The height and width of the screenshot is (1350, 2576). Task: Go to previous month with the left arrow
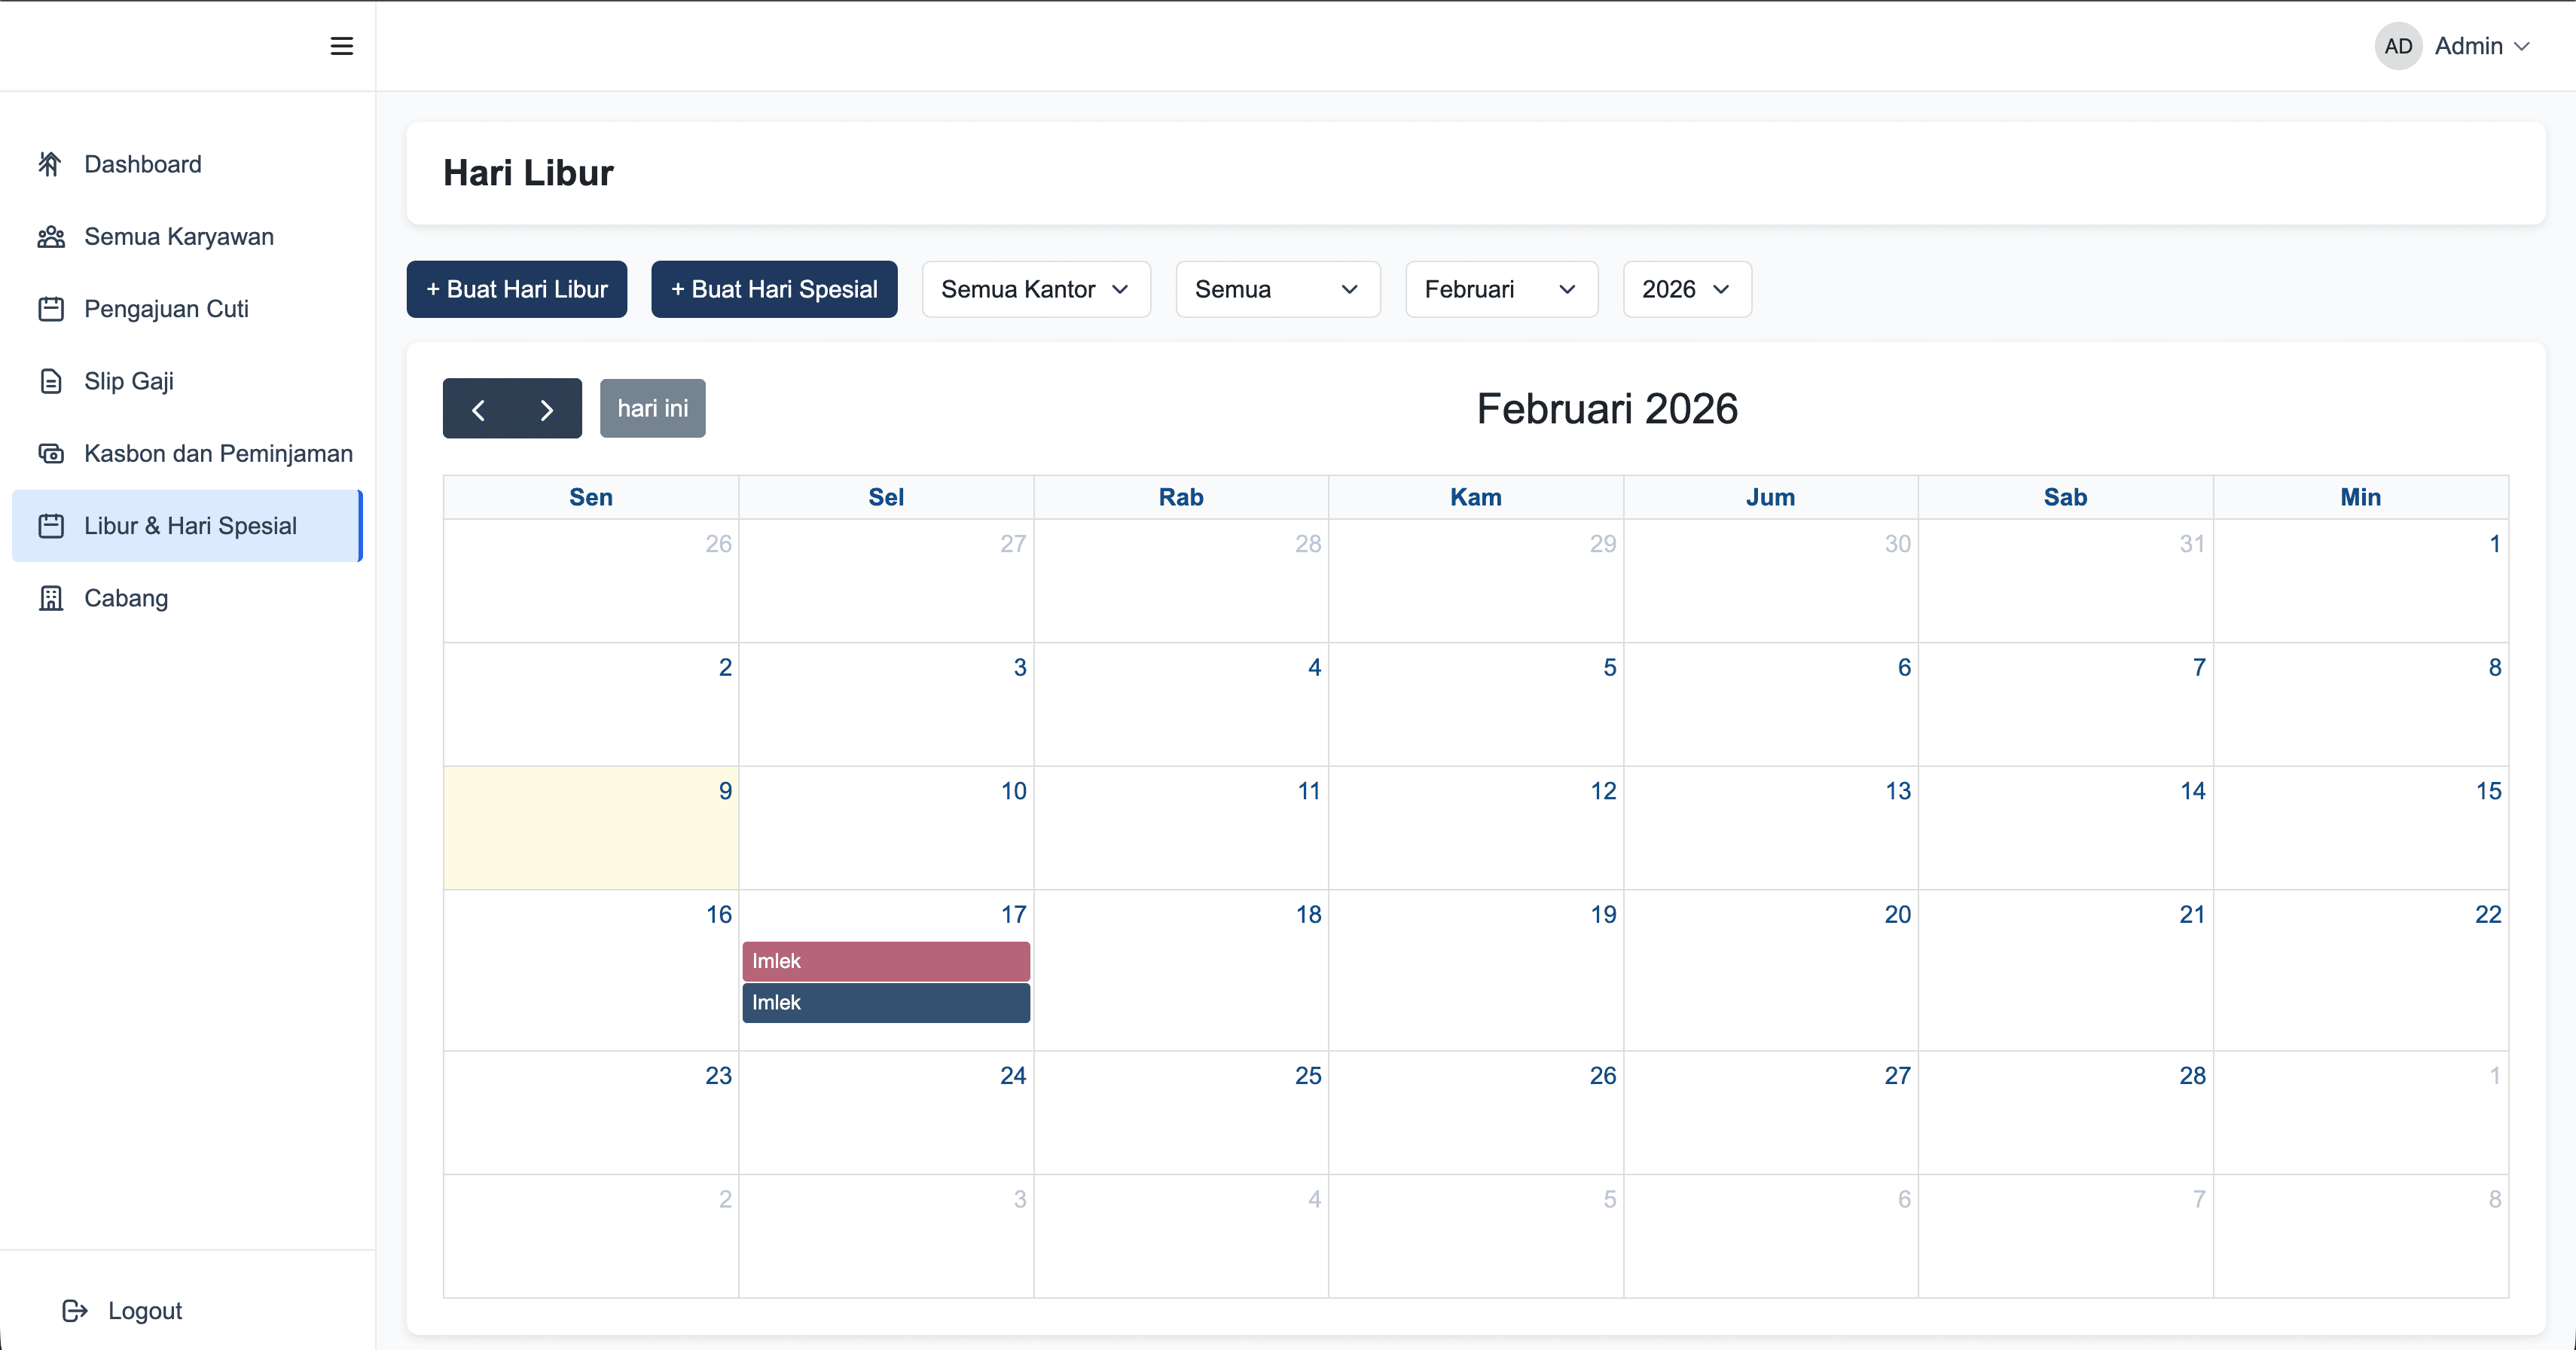[479, 408]
